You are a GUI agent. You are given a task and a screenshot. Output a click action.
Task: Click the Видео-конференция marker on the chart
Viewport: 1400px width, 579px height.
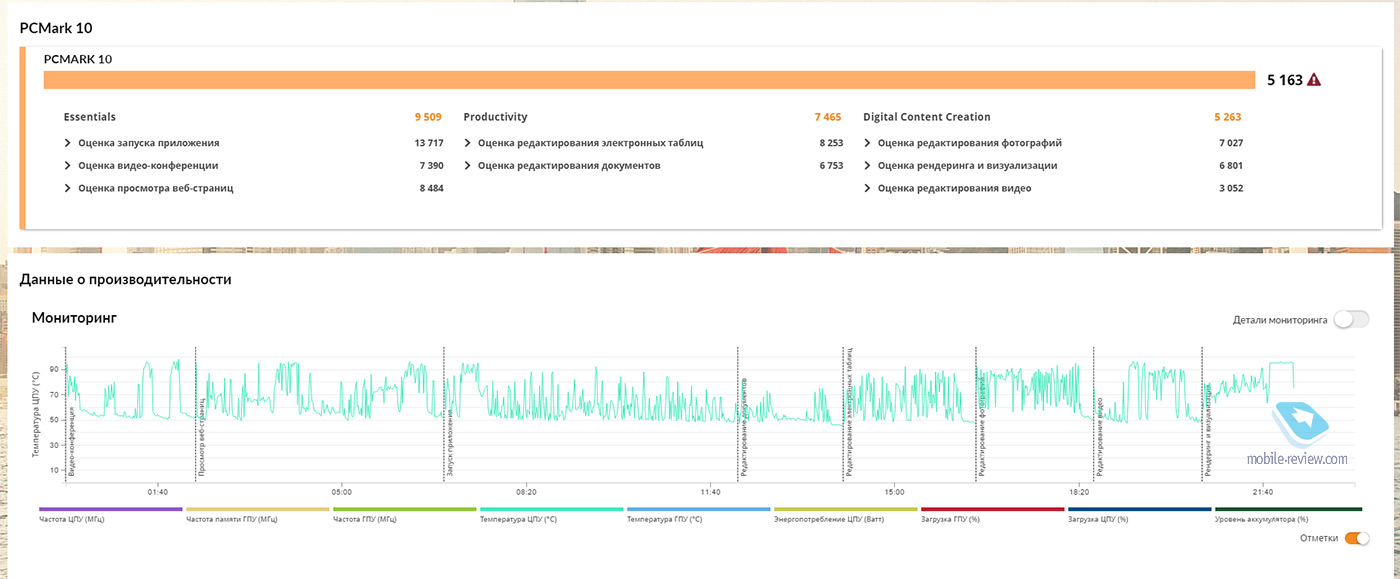pyautogui.click(x=72, y=444)
